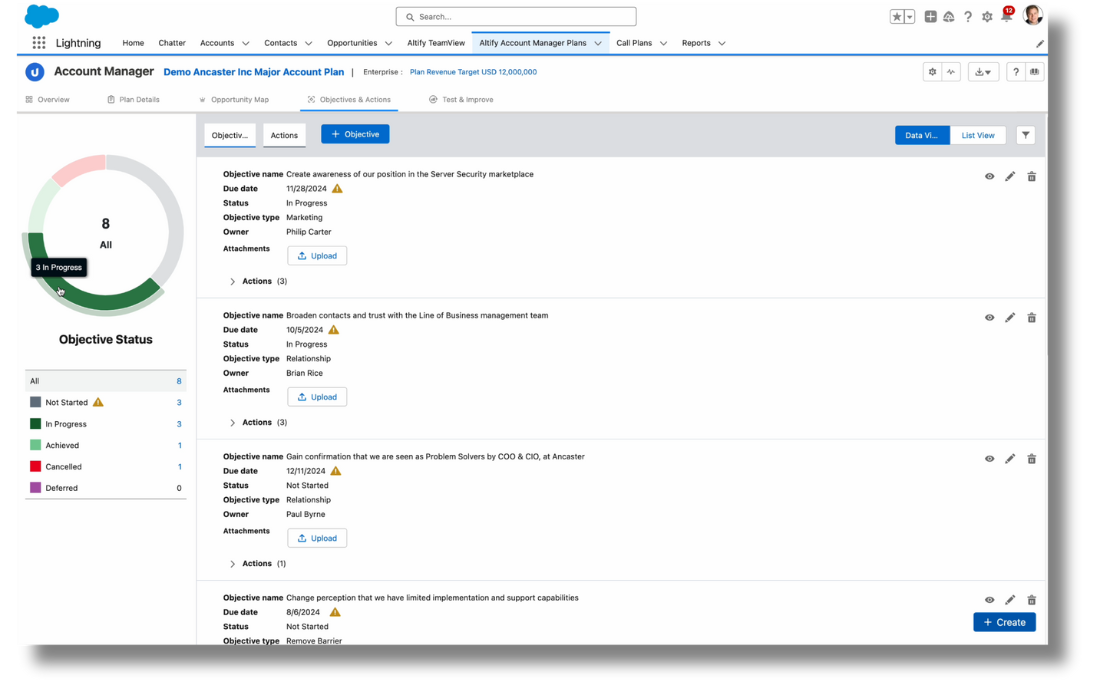This screenshot has width=1100, height=700.
Task: Edit the Change perception objective
Action: tap(1010, 600)
